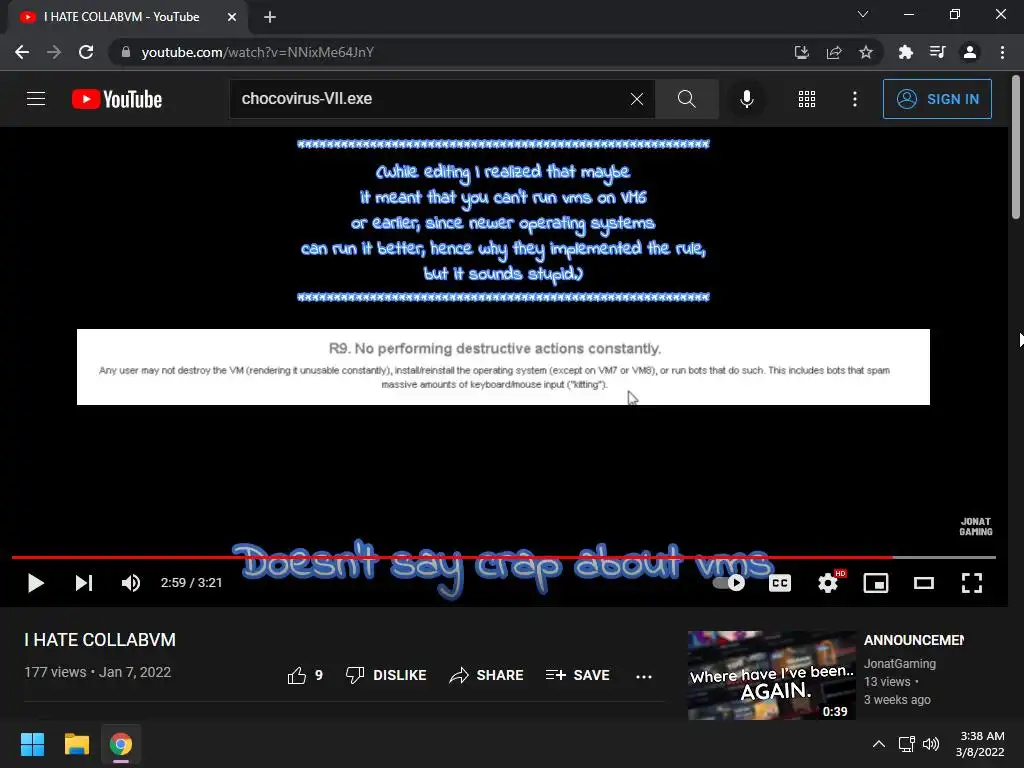View site information lock icon
Image resolution: width=1024 pixels, height=768 pixels.
tap(126, 52)
